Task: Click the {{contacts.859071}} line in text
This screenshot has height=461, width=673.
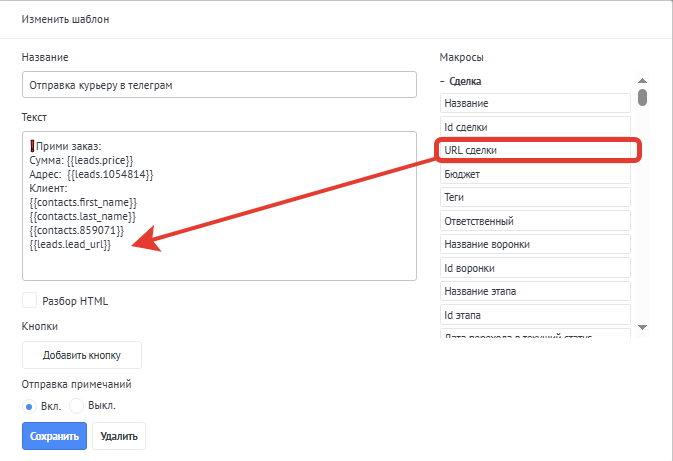Action: point(76,230)
